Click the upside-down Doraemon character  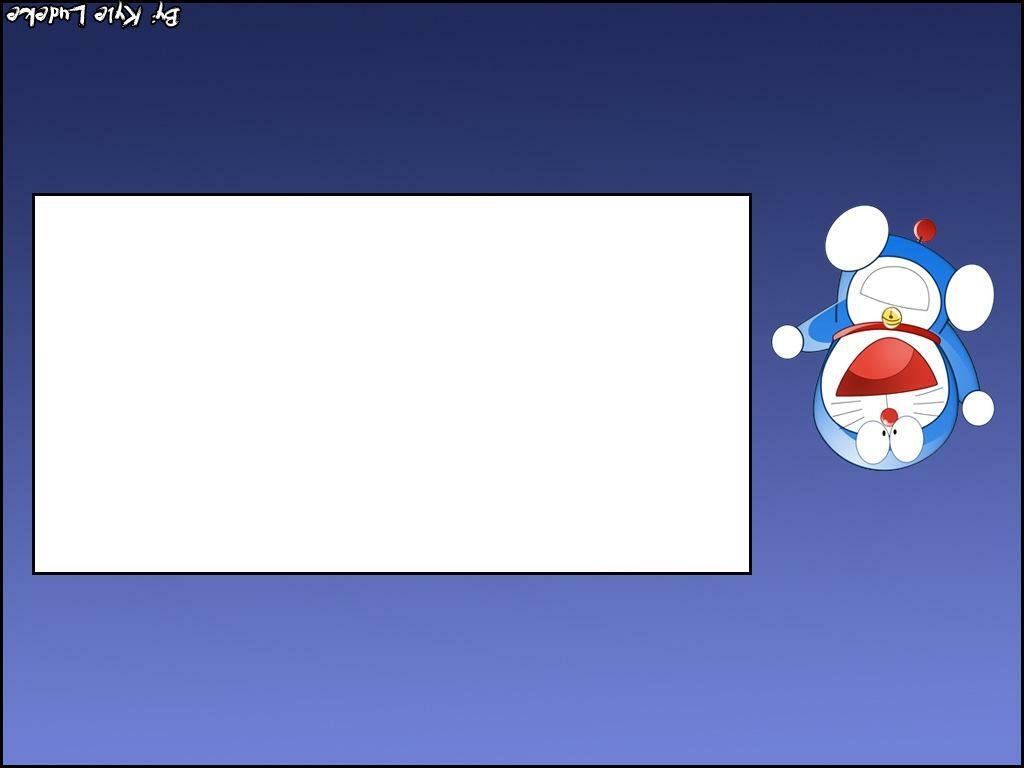(x=883, y=338)
